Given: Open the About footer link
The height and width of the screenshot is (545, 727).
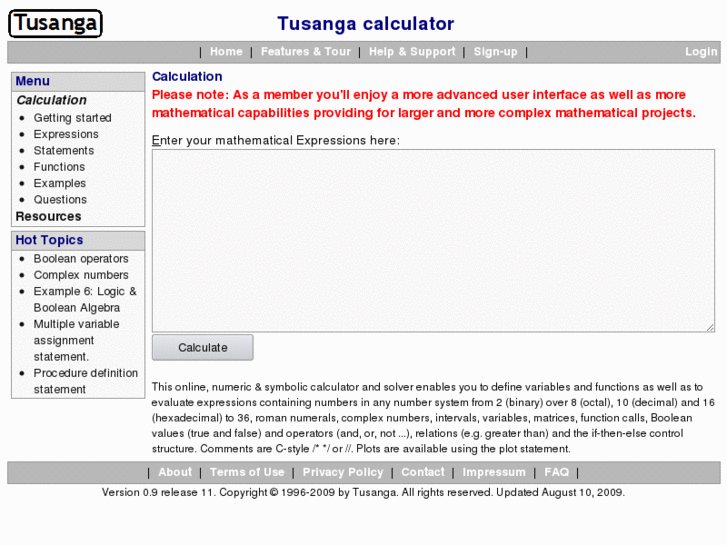Looking at the screenshot, I should coord(175,472).
